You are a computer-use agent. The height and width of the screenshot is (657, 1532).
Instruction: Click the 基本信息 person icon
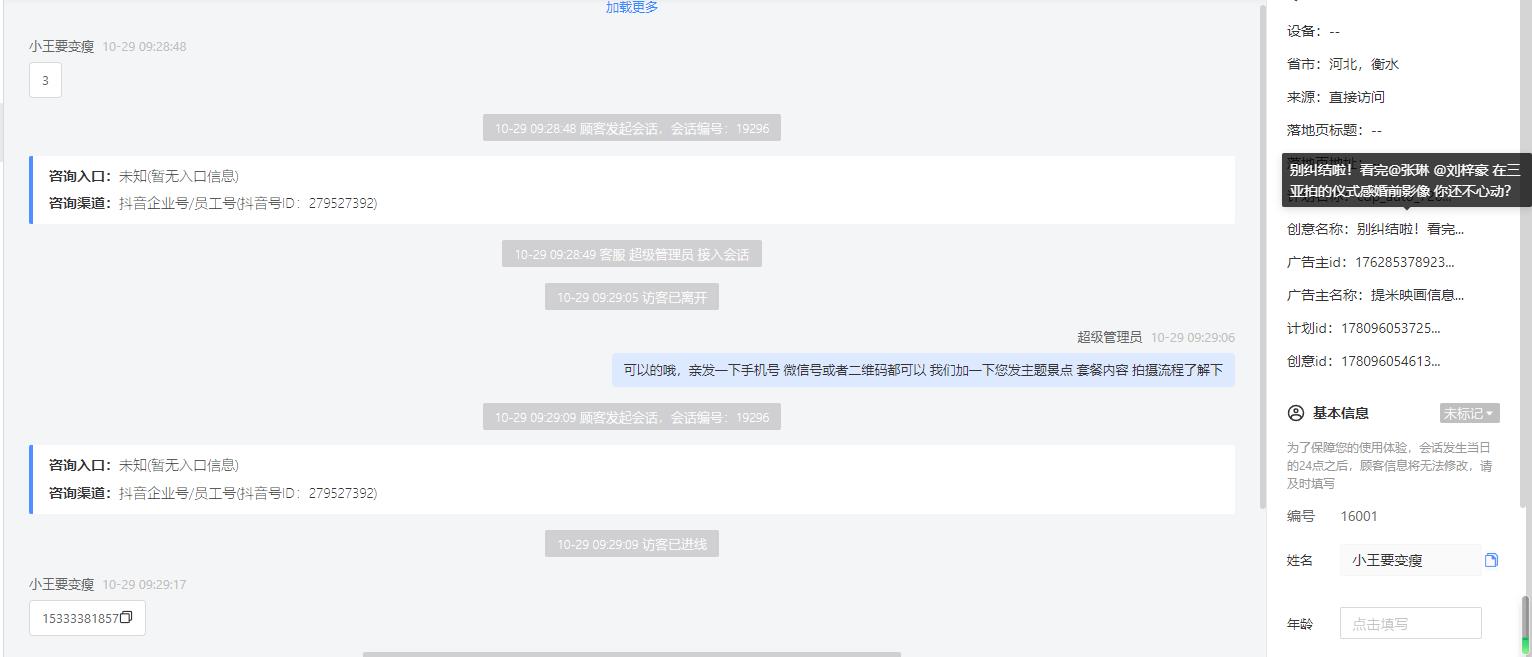click(x=1296, y=413)
